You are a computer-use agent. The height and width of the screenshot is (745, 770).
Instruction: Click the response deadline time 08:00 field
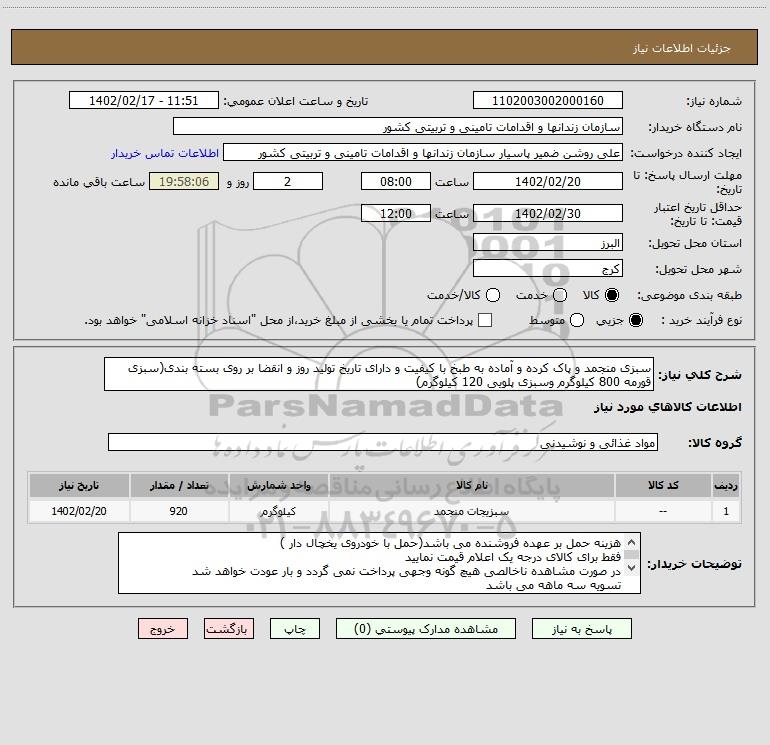[x=396, y=181]
